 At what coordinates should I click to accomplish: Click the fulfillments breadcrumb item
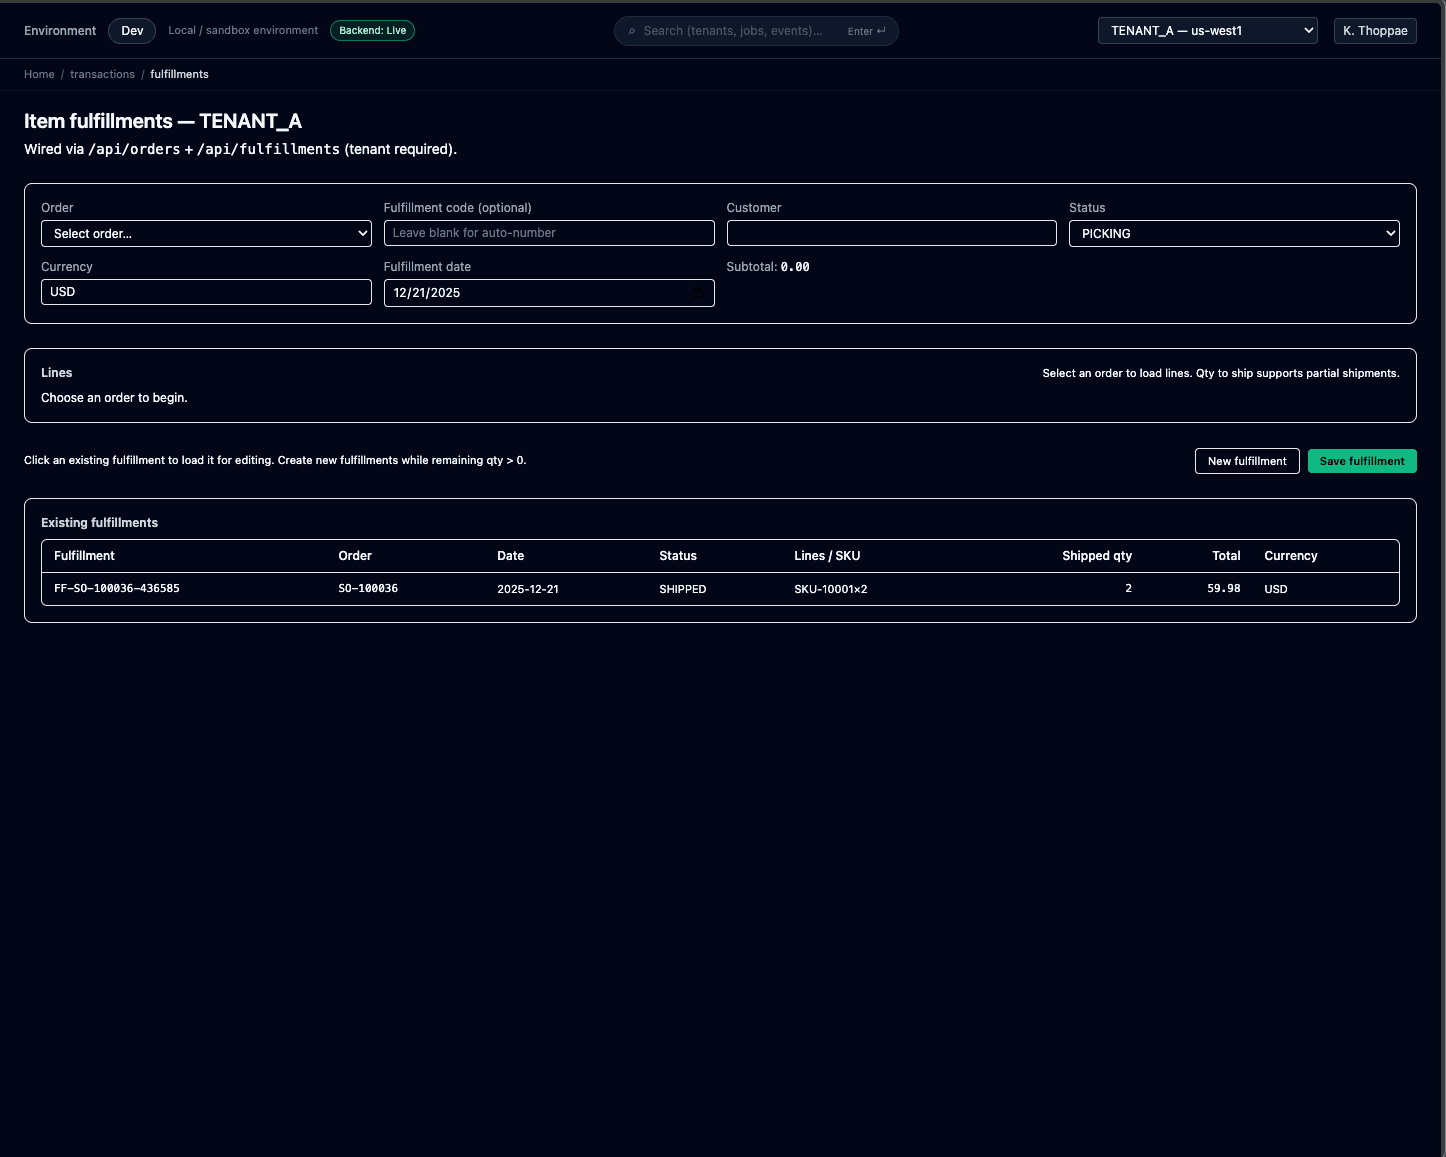click(179, 74)
